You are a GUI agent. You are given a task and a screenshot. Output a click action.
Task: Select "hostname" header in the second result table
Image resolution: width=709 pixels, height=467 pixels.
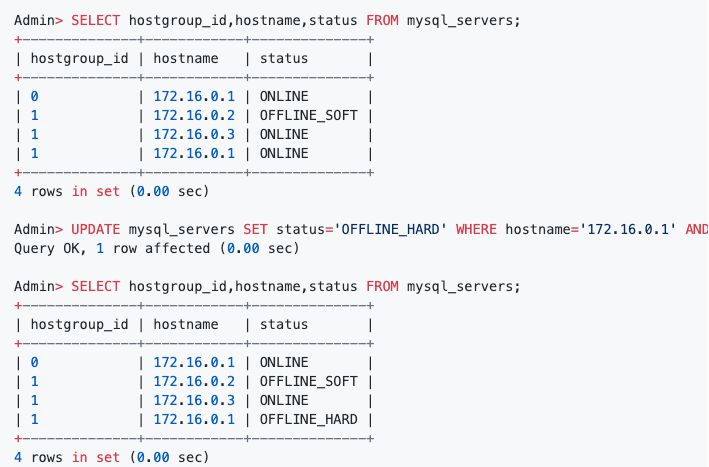[186, 324]
